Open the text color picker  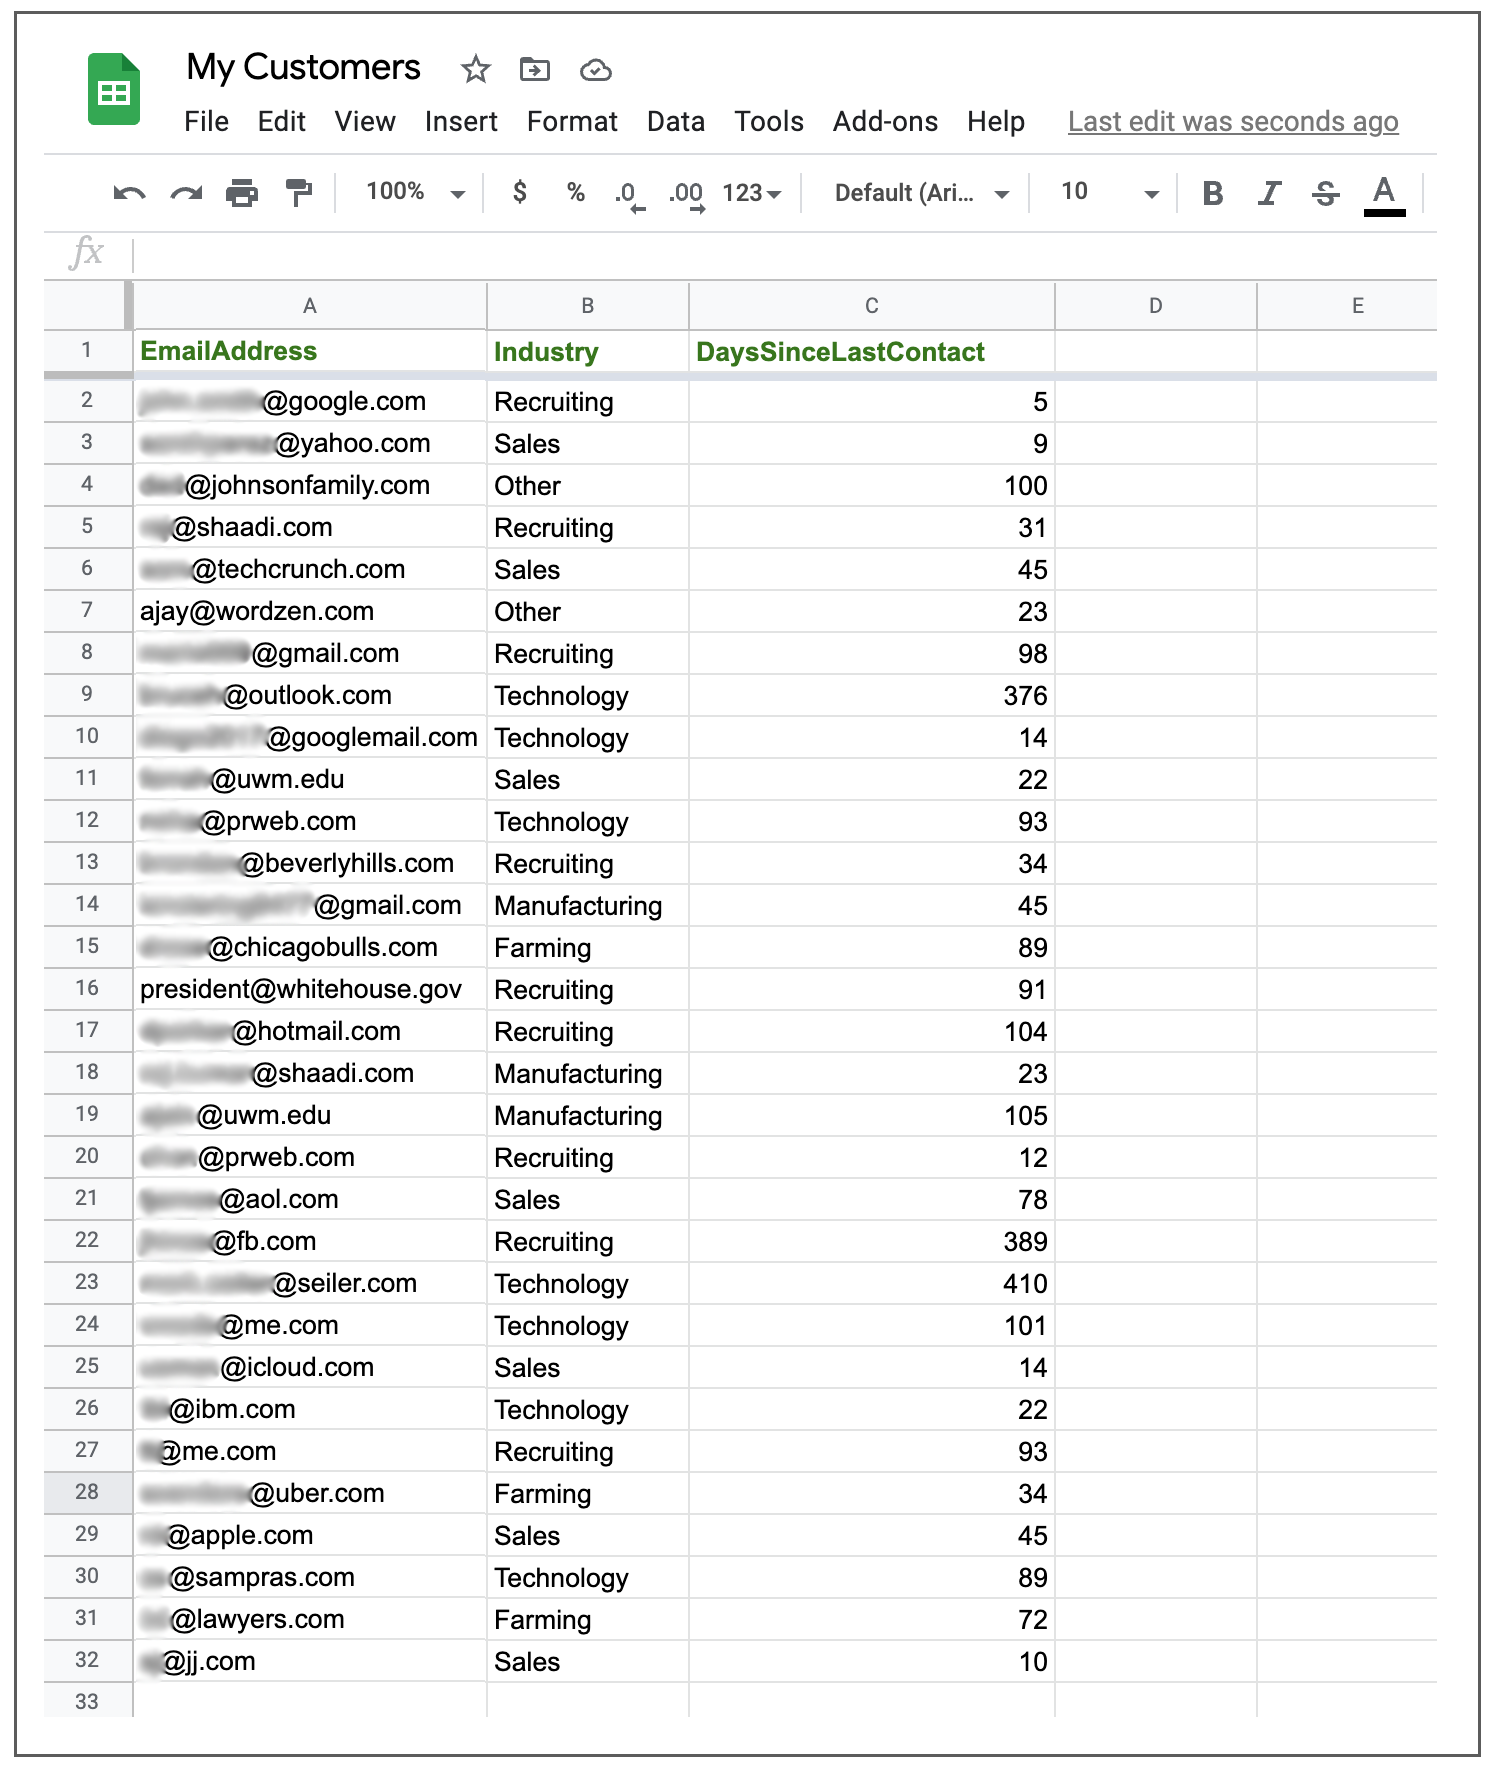click(x=1384, y=195)
